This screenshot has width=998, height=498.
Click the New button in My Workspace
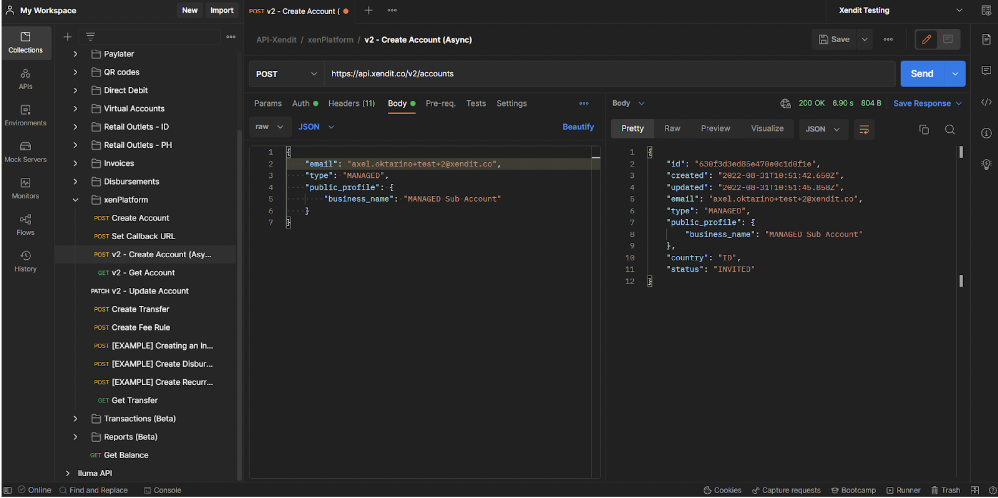click(x=190, y=10)
